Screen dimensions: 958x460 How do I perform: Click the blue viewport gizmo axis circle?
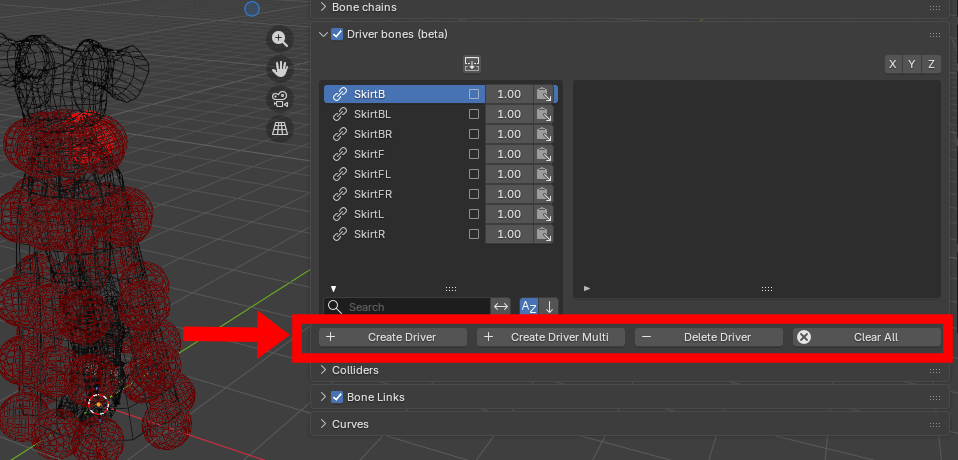(252, 9)
